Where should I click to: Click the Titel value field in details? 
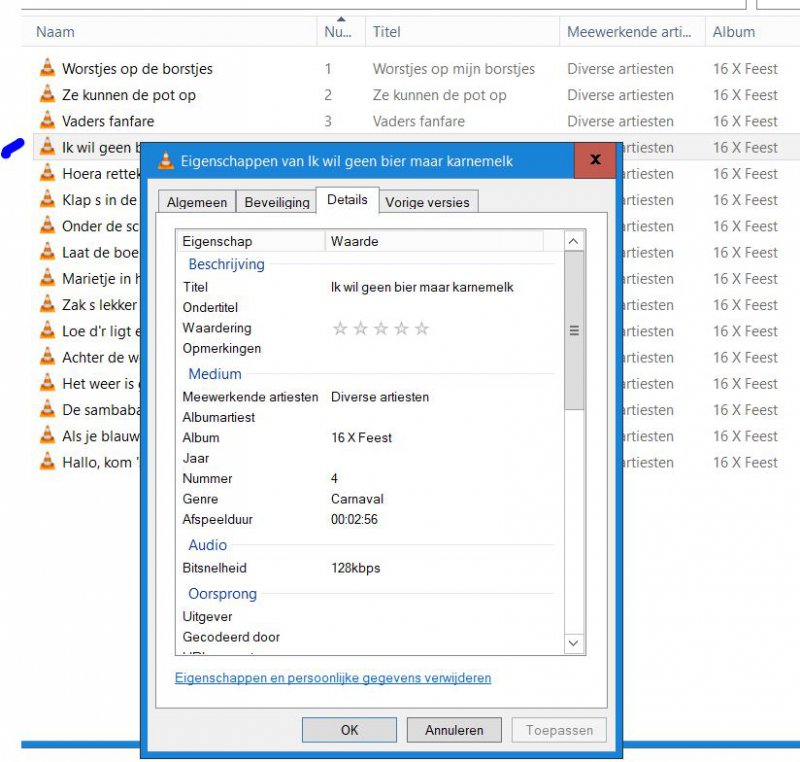[x=422, y=287]
